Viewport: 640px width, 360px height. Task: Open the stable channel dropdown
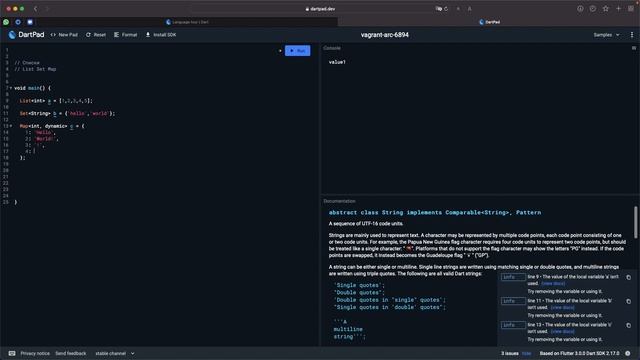[x=115, y=353]
